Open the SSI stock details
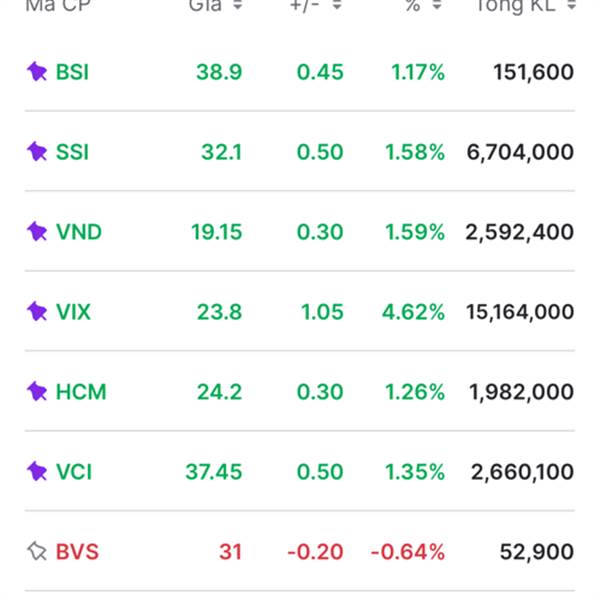 point(72,152)
